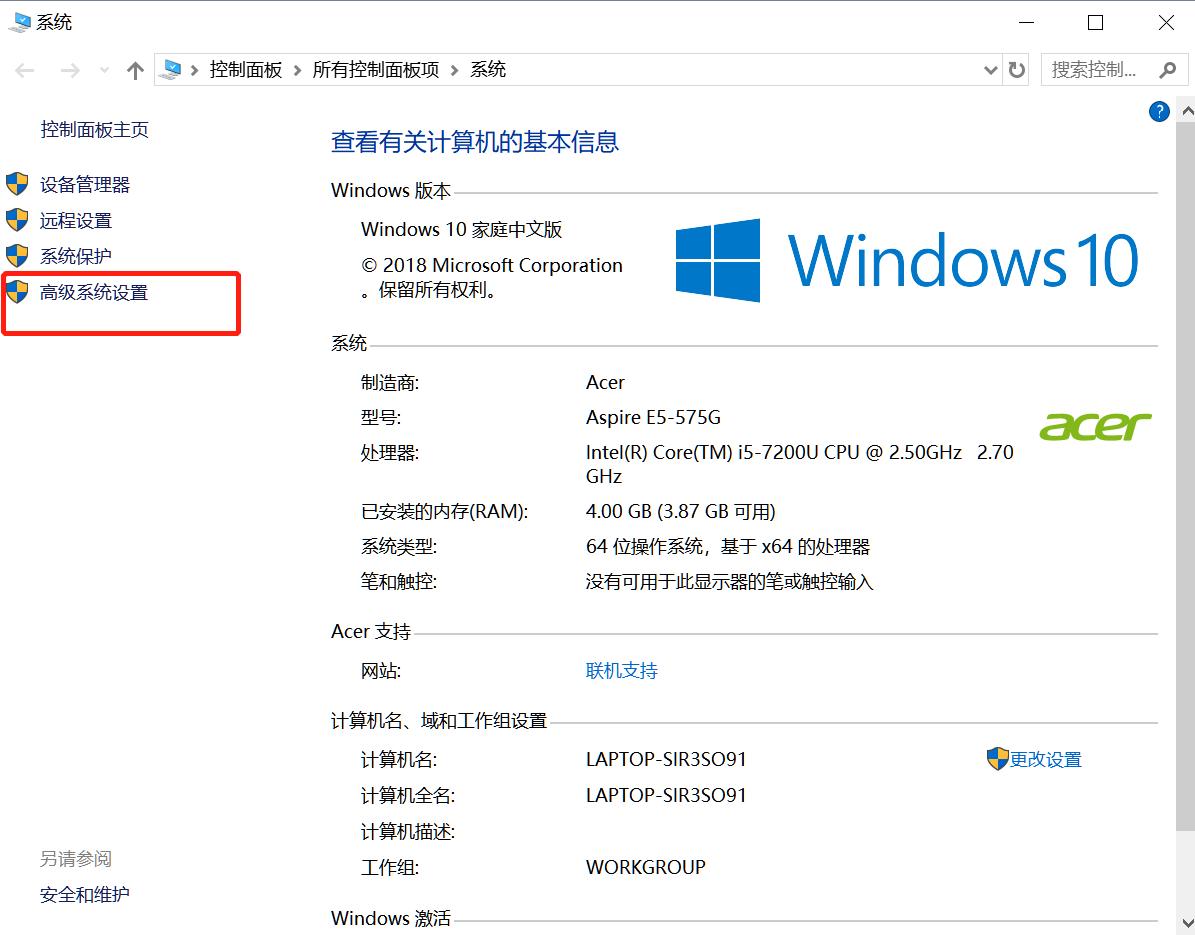Click the blue help question mark icon
The image size is (1195, 935).
click(1159, 111)
